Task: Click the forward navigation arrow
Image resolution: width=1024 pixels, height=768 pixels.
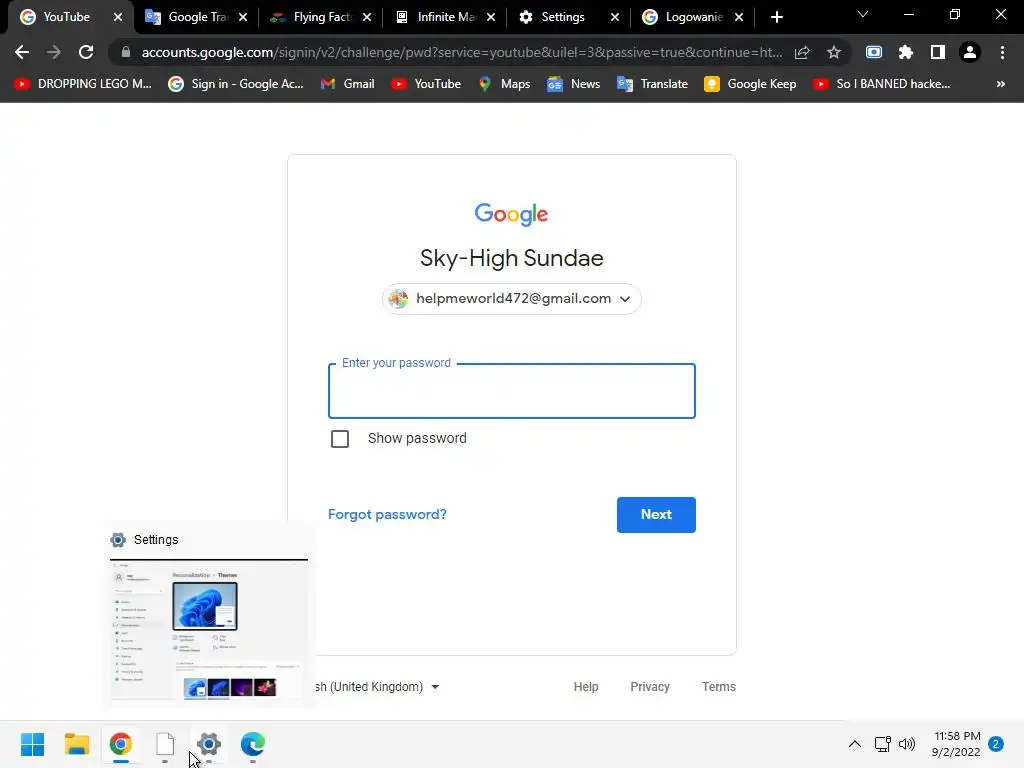Action: point(54,52)
